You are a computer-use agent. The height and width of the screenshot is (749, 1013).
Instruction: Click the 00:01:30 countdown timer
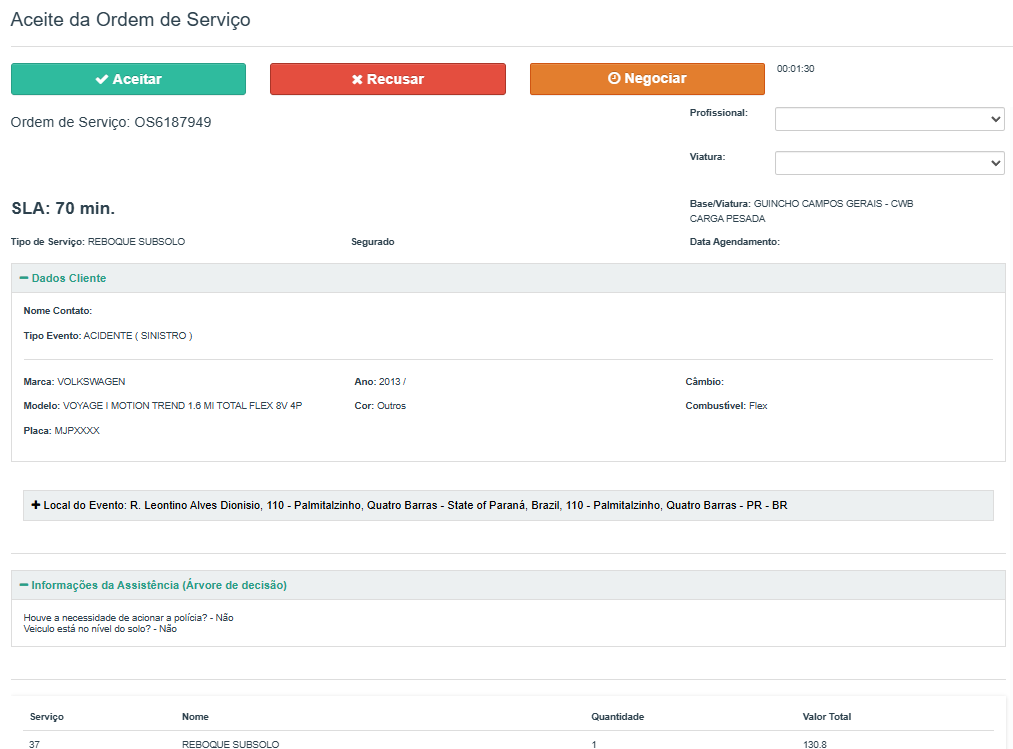(795, 69)
